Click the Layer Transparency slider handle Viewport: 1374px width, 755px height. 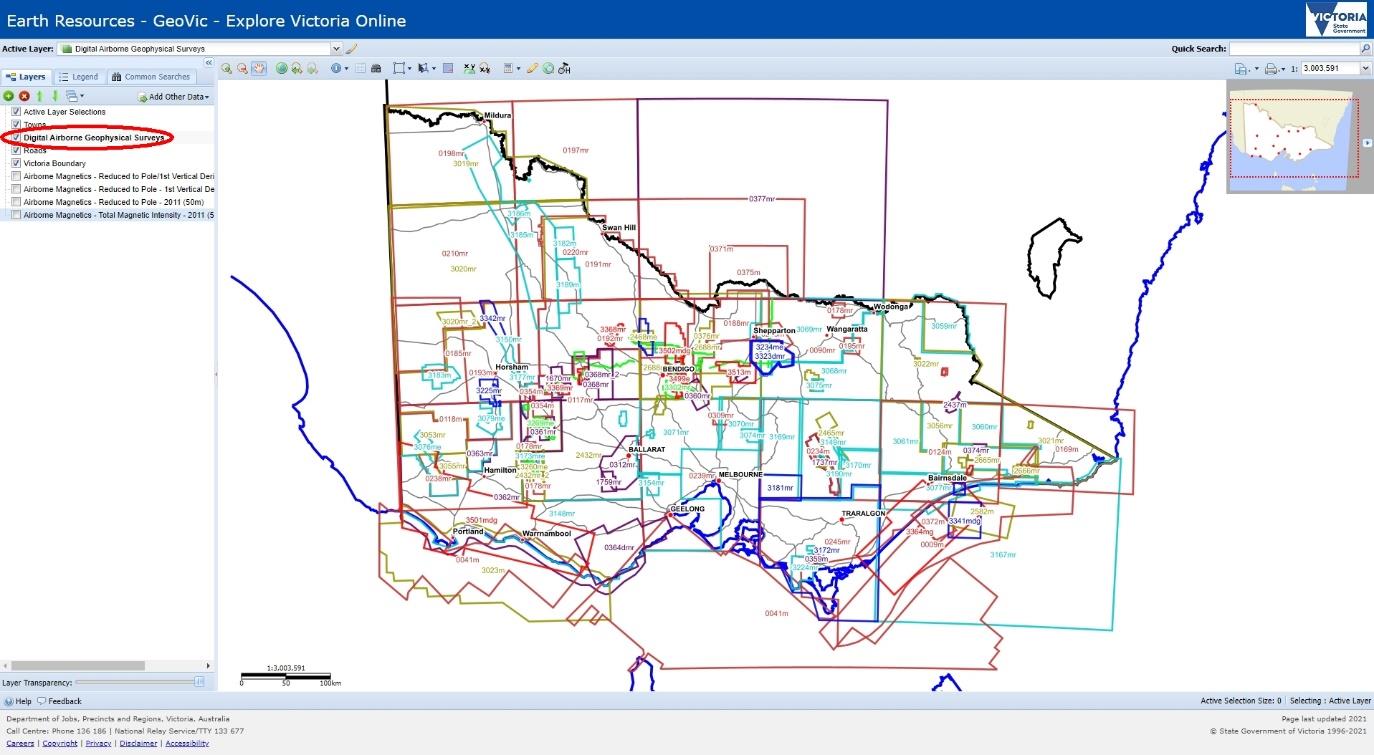[199, 681]
